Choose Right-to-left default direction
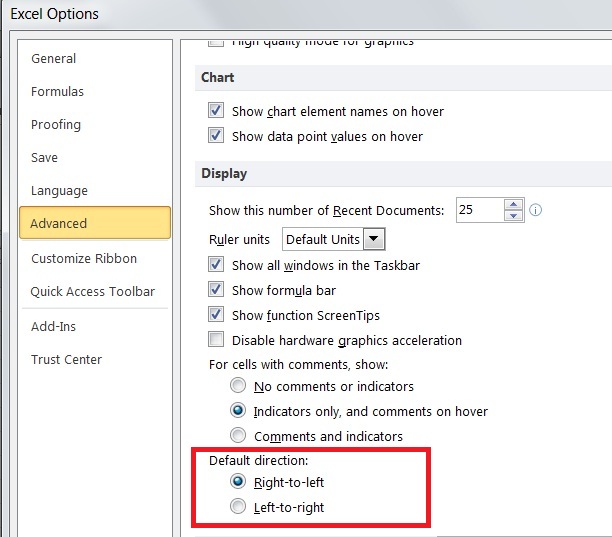Image resolution: width=612 pixels, height=537 pixels. (x=238, y=481)
